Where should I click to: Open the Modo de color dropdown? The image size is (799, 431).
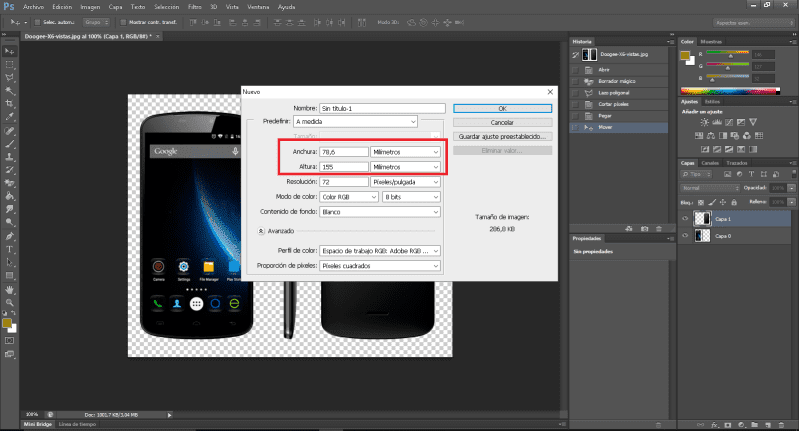click(x=349, y=197)
